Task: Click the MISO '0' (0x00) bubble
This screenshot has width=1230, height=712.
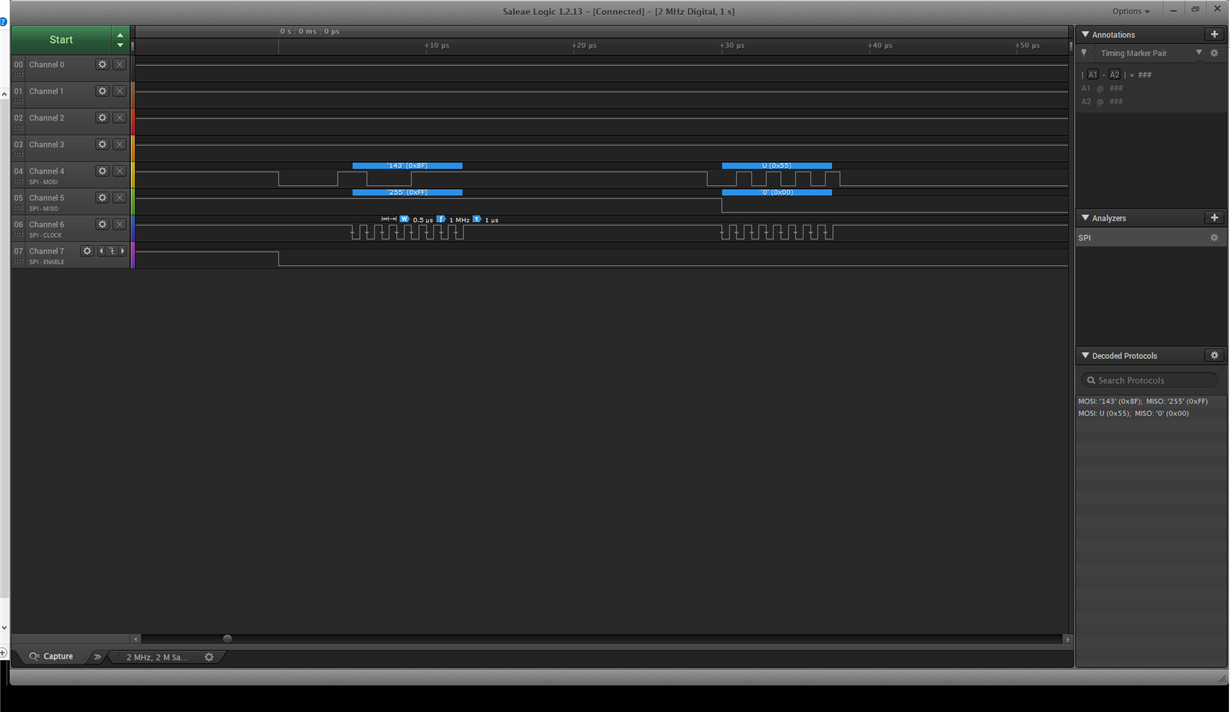Action: pos(777,192)
